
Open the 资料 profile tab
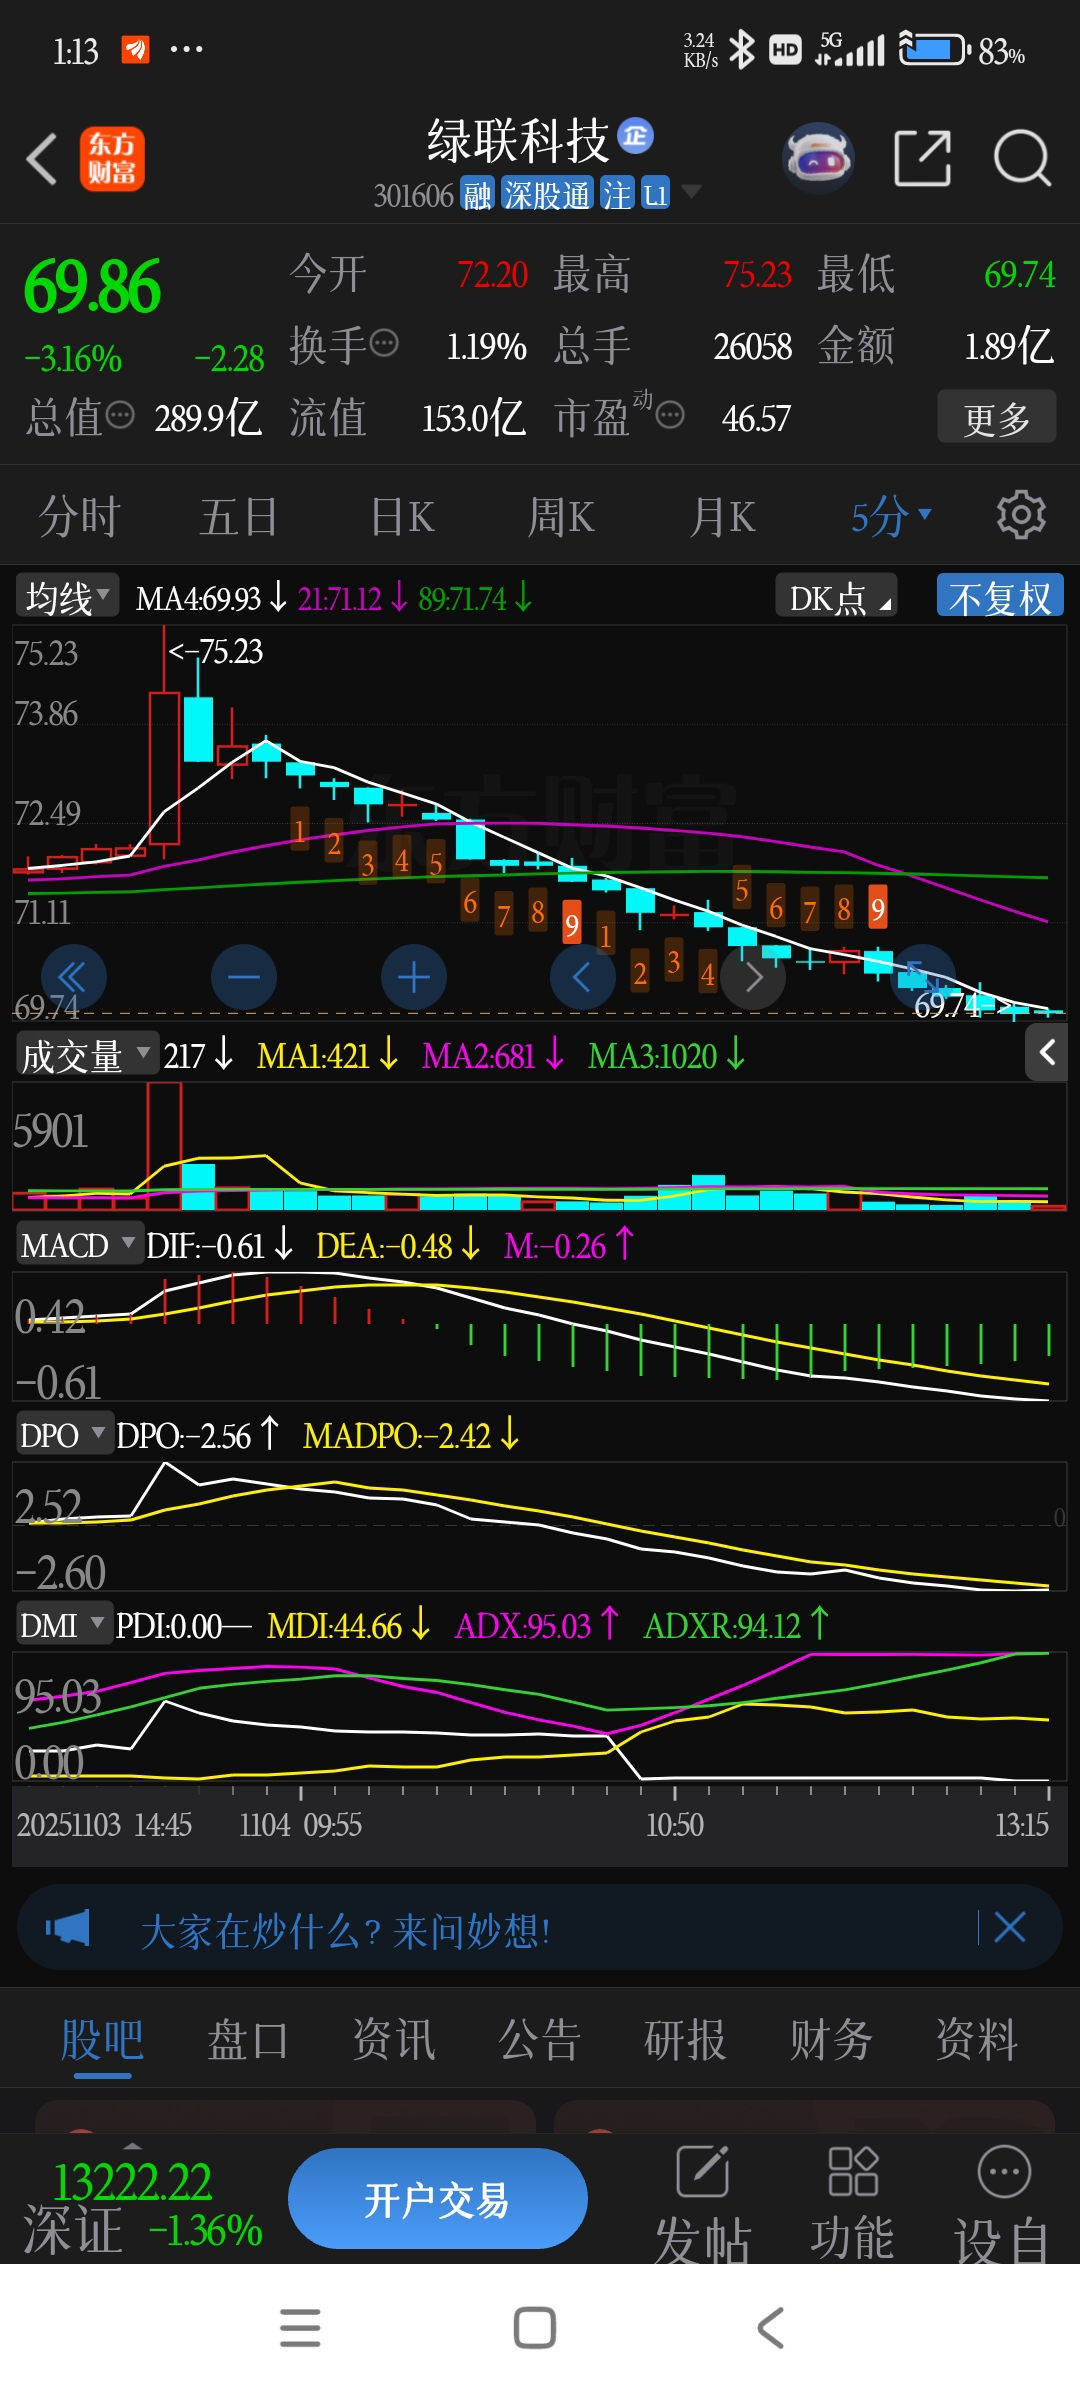[x=977, y=2038]
